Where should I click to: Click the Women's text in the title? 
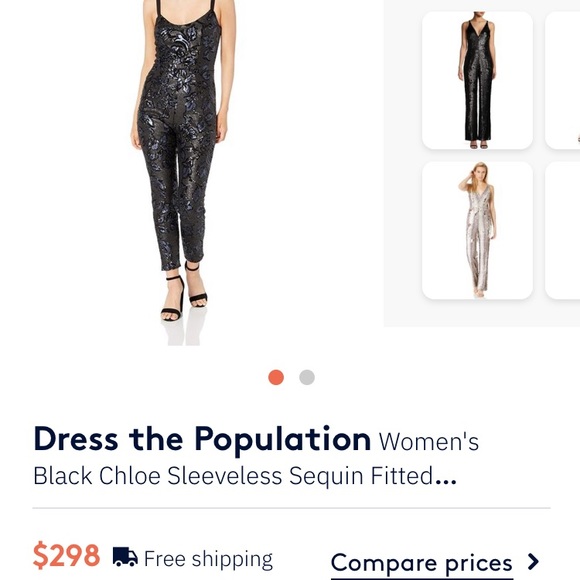coord(429,441)
